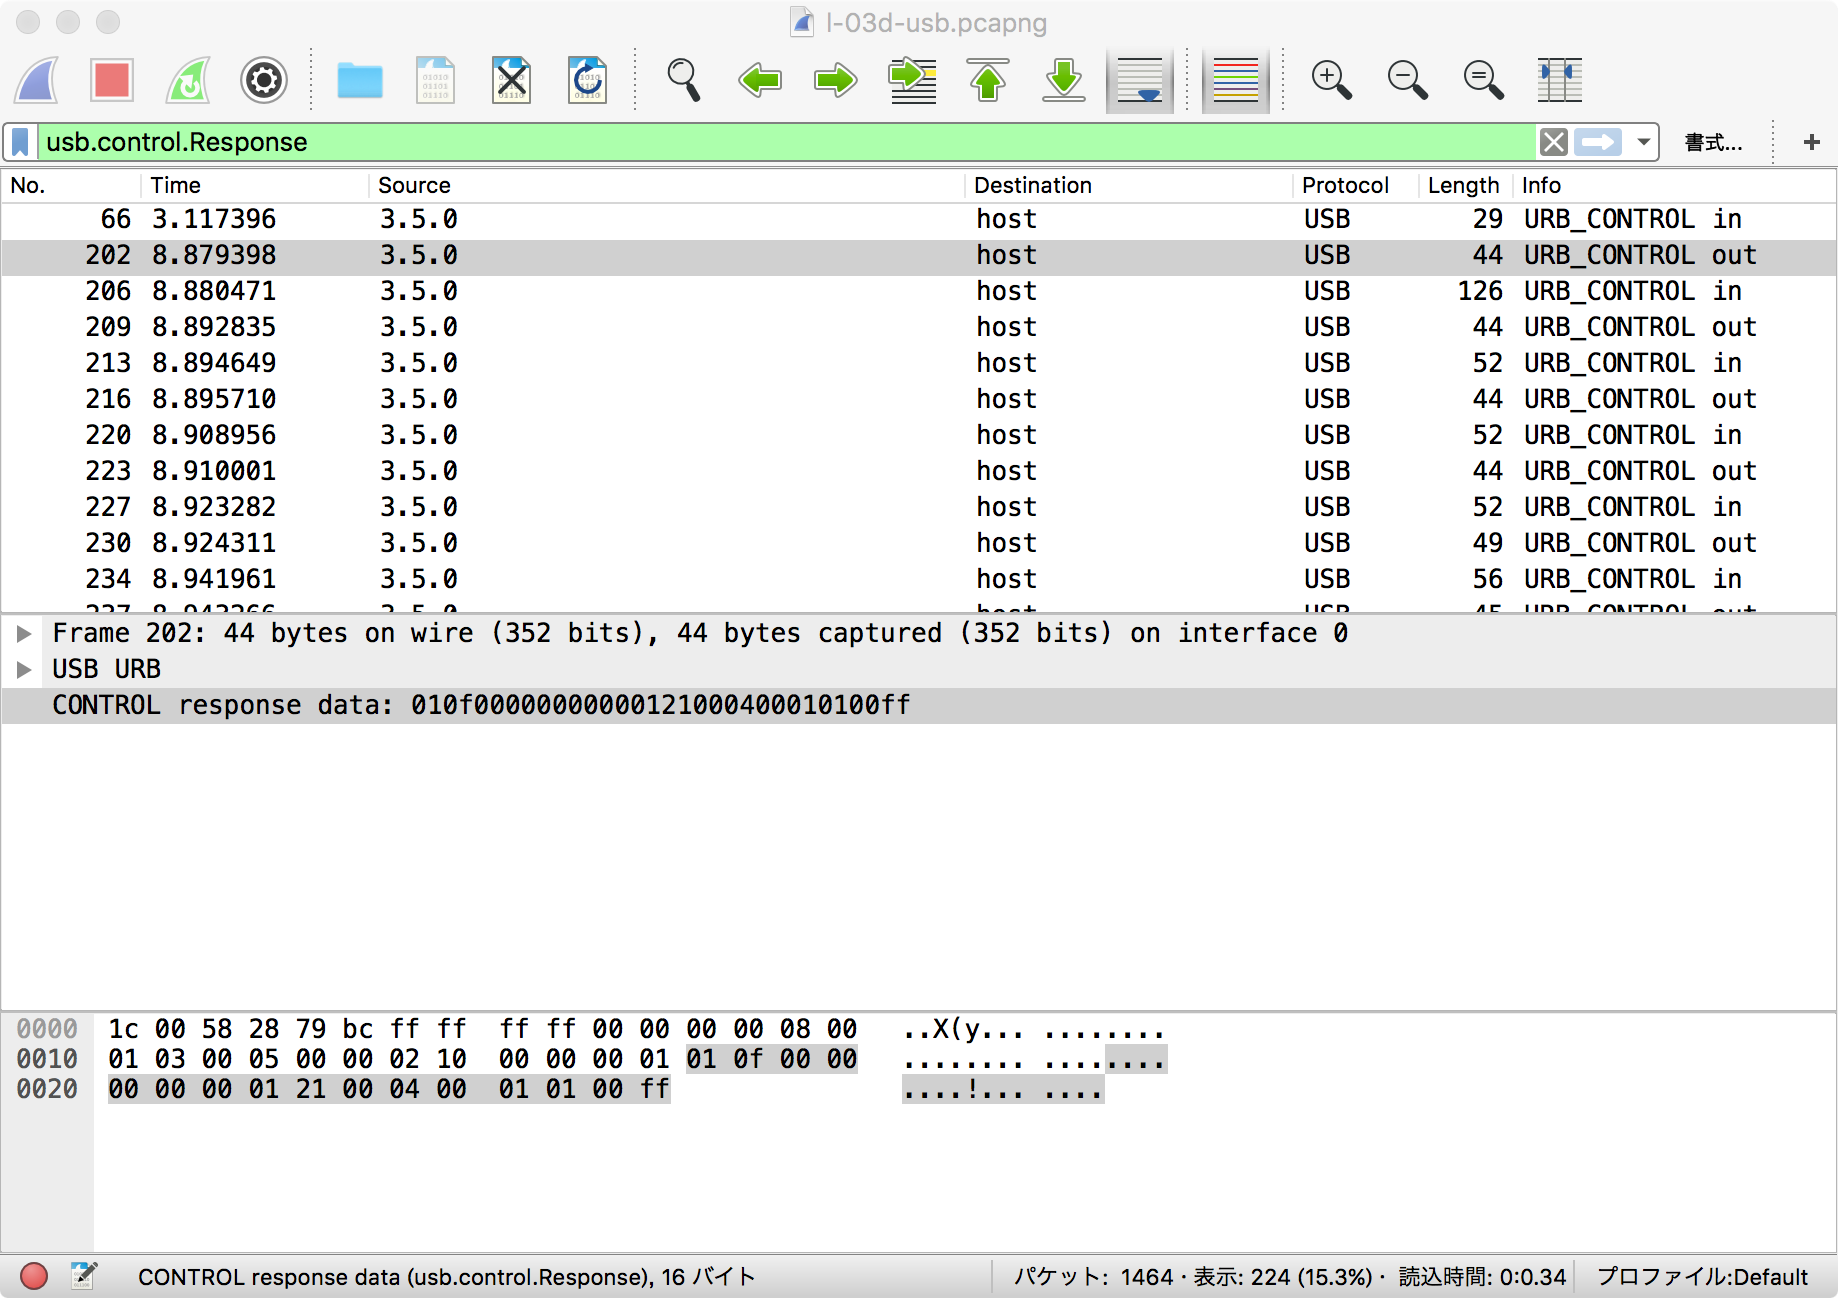Select packet 234 with length 56
Viewport: 1838px width, 1298px height.
point(918,579)
